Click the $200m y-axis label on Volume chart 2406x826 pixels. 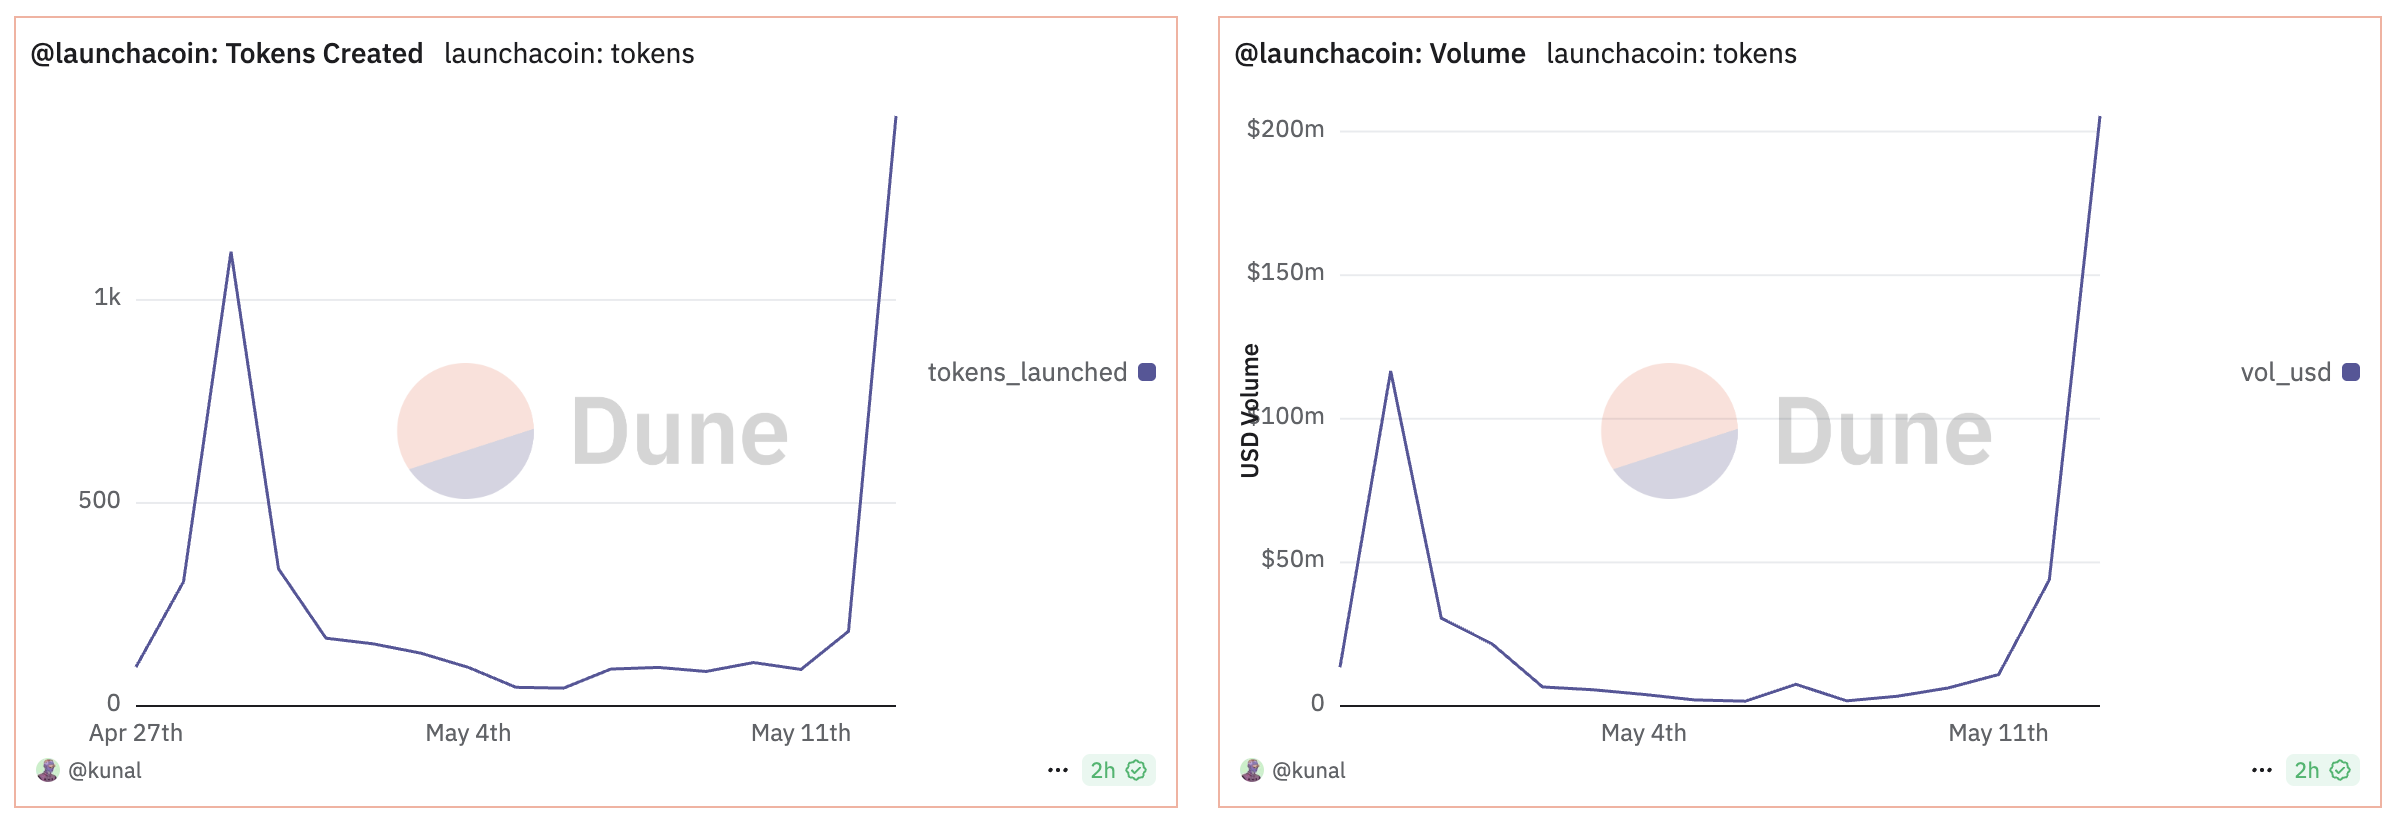click(1285, 129)
